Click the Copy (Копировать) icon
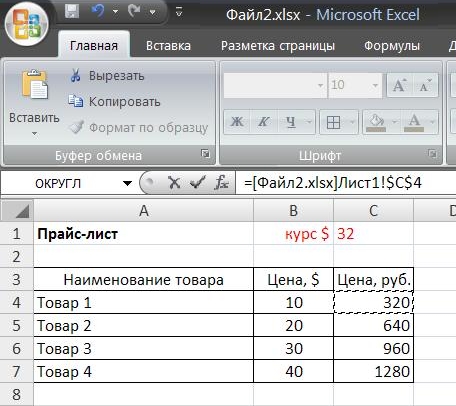The height and width of the screenshot is (406, 456). pyautogui.click(x=76, y=101)
